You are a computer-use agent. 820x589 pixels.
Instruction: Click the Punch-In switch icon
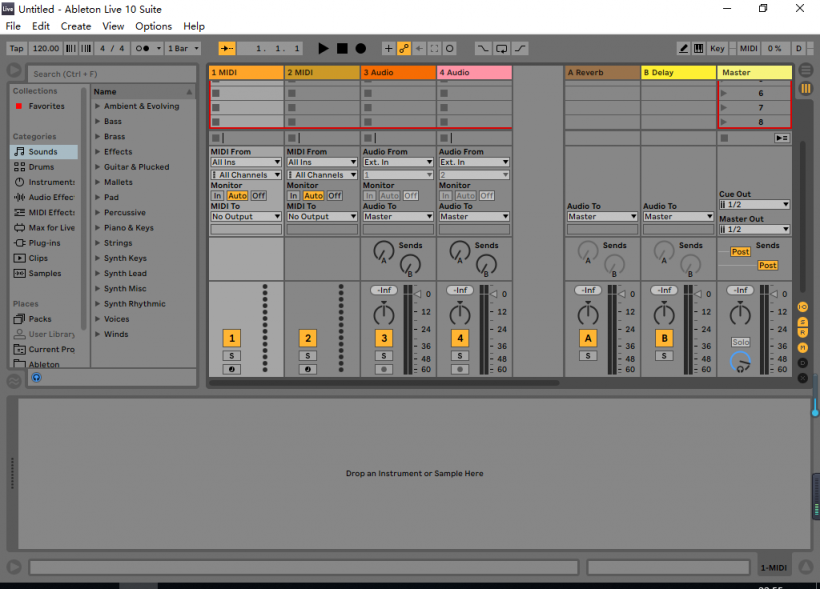click(483, 48)
